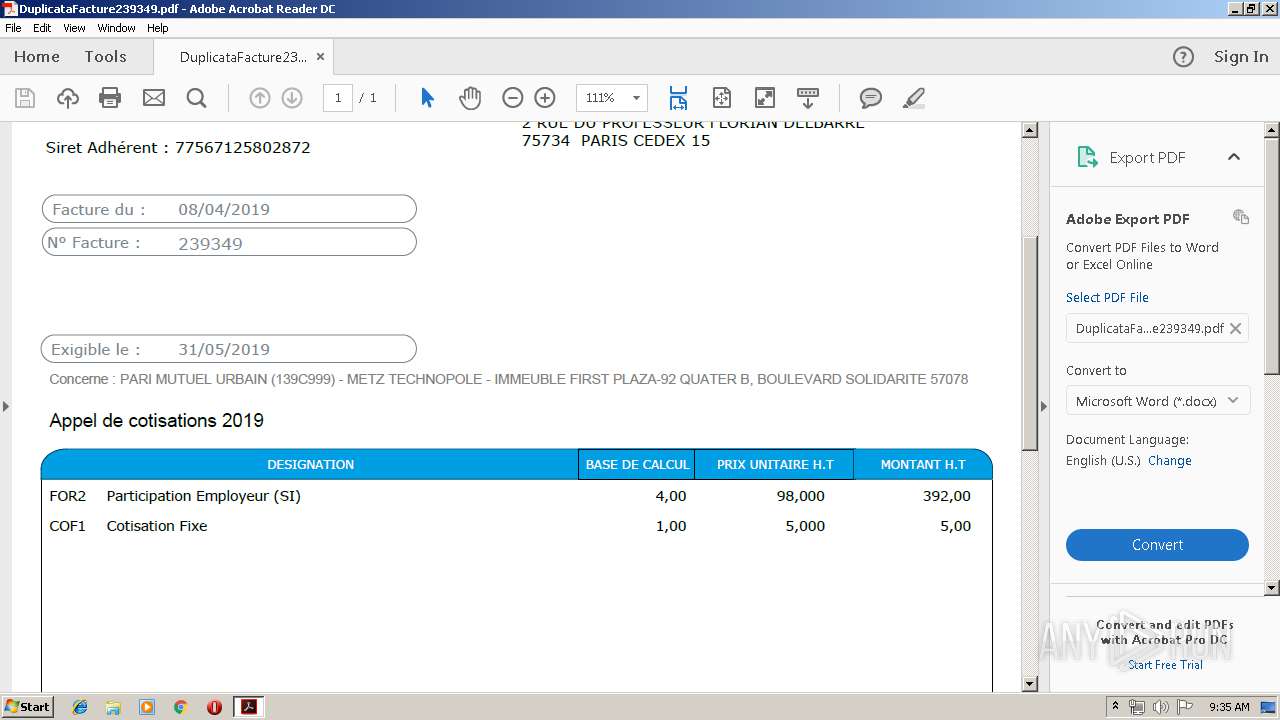Click the Windows Start button
1280x720 pixels.
pyautogui.click(x=27, y=707)
